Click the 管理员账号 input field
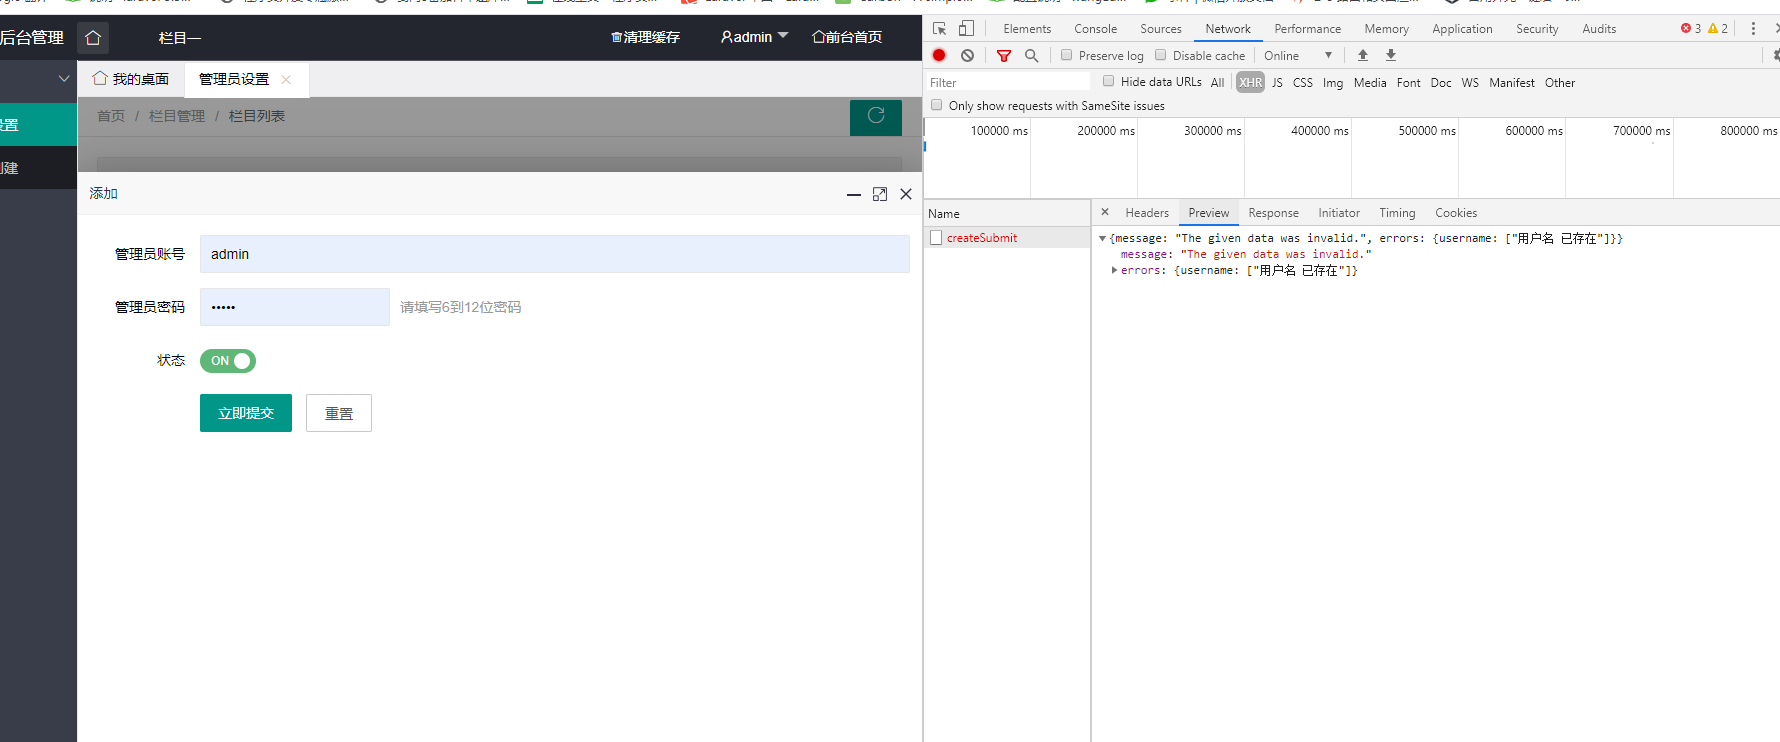1780x742 pixels. [x=555, y=254]
